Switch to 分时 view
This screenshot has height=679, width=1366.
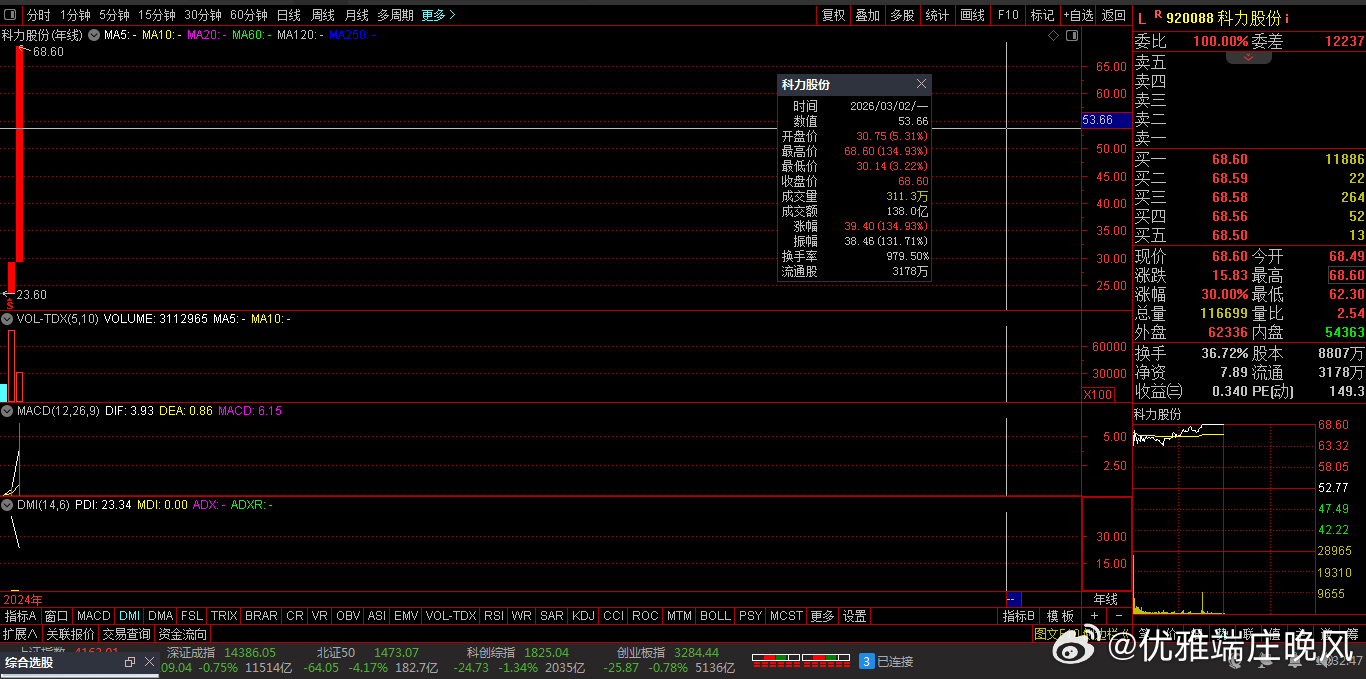point(38,15)
